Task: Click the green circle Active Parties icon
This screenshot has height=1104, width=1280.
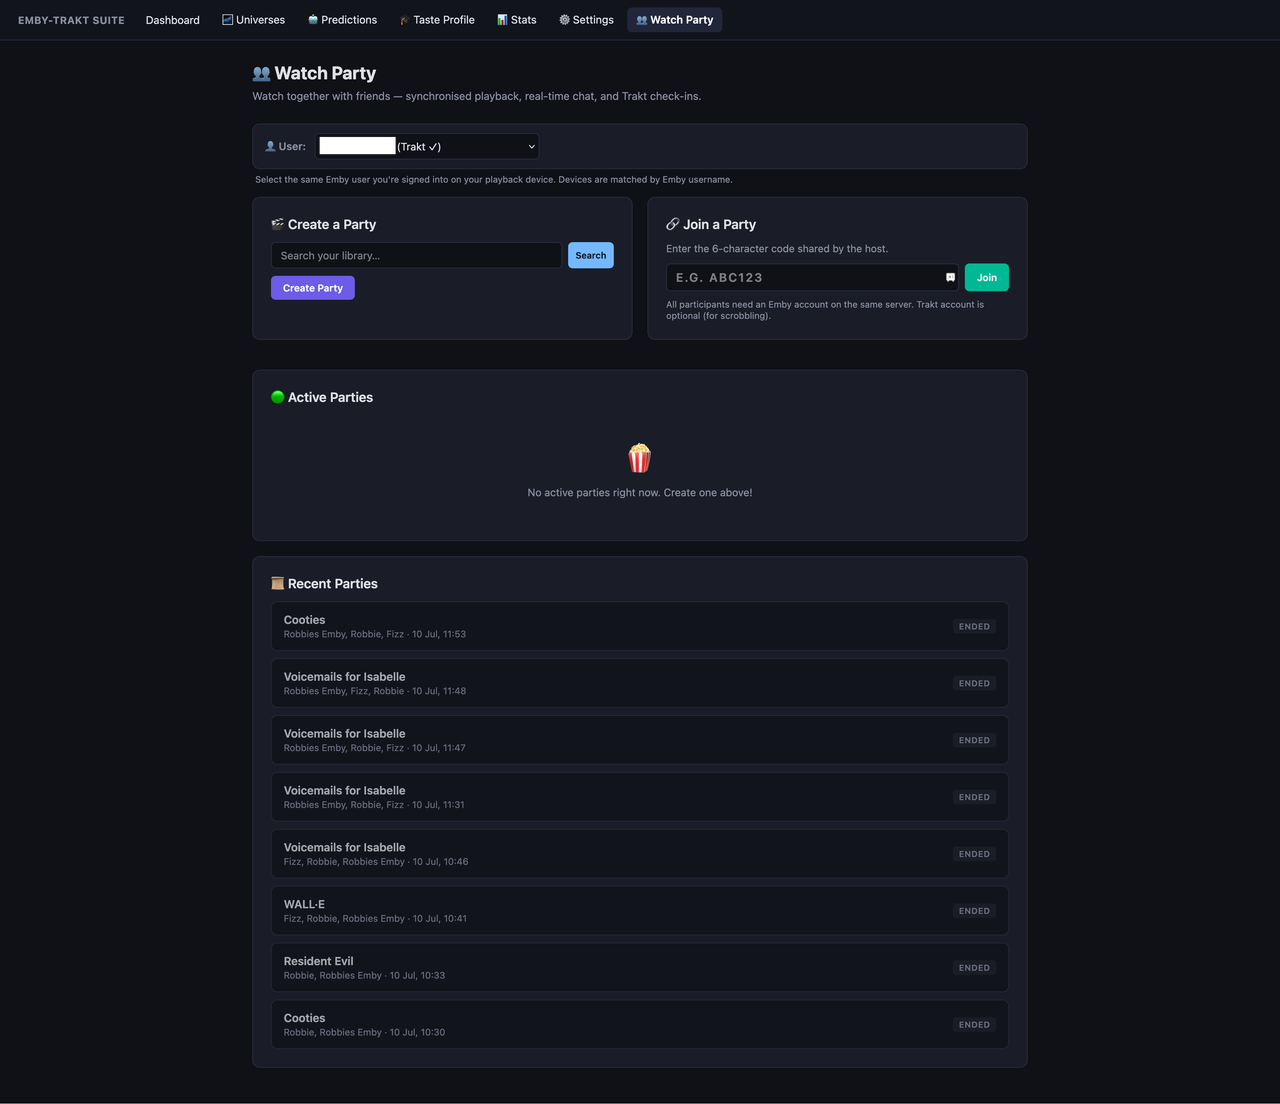Action: [x=278, y=397]
